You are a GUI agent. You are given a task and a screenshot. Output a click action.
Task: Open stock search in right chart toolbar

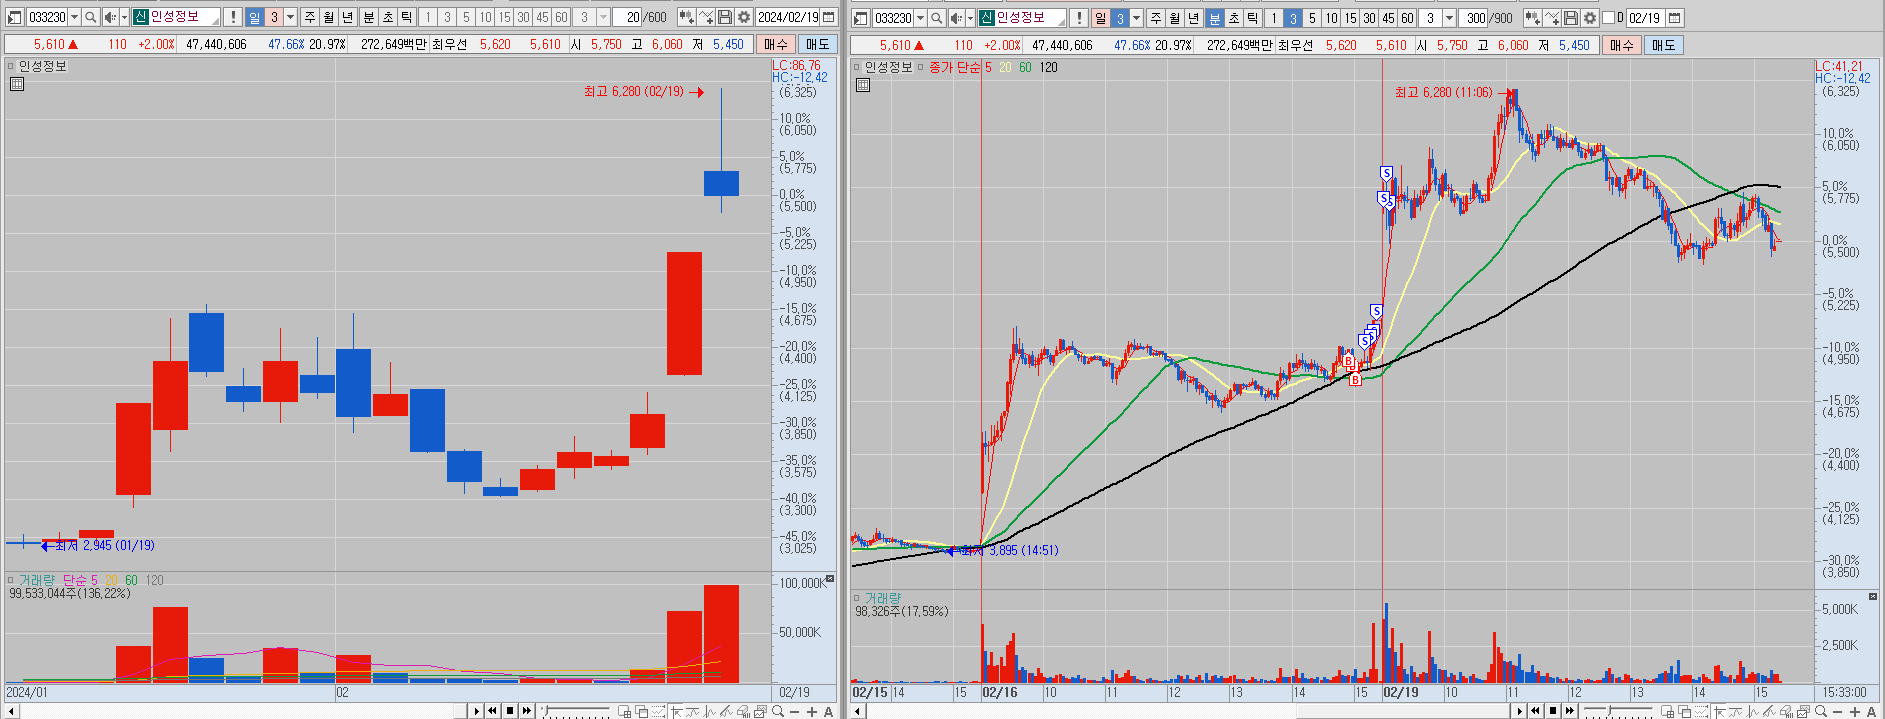pyautogui.click(x=937, y=18)
